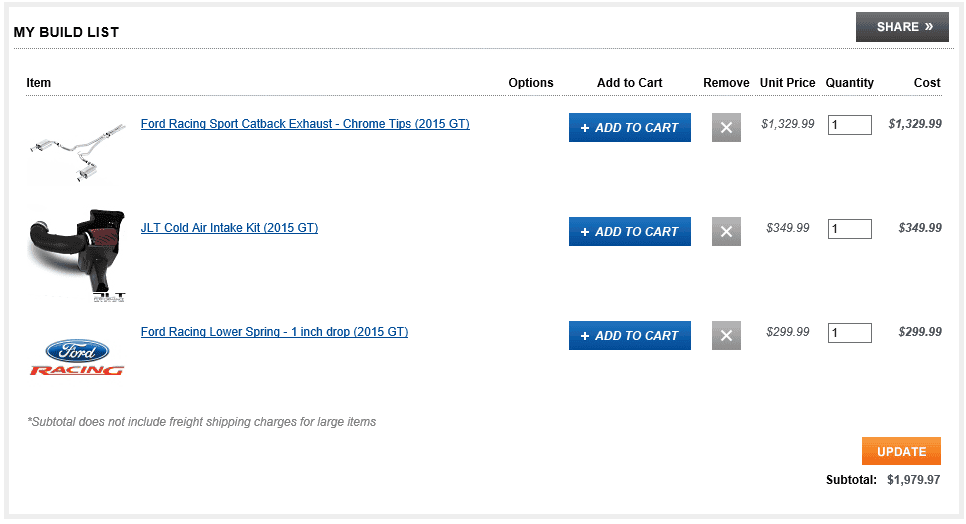Image resolution: width=966 pixels, height=524 pixels.
Task: Click the freight shipping charges note
Action: coord(201,422)
